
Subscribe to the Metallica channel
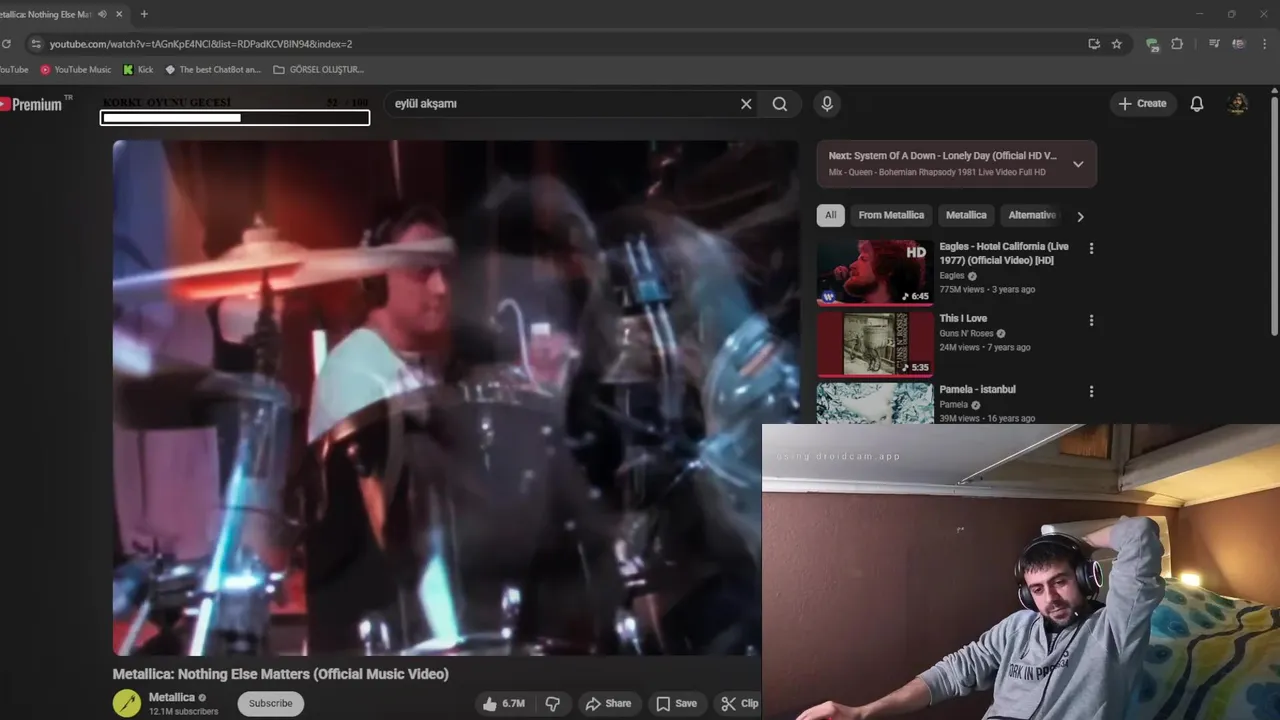(270, 704)
